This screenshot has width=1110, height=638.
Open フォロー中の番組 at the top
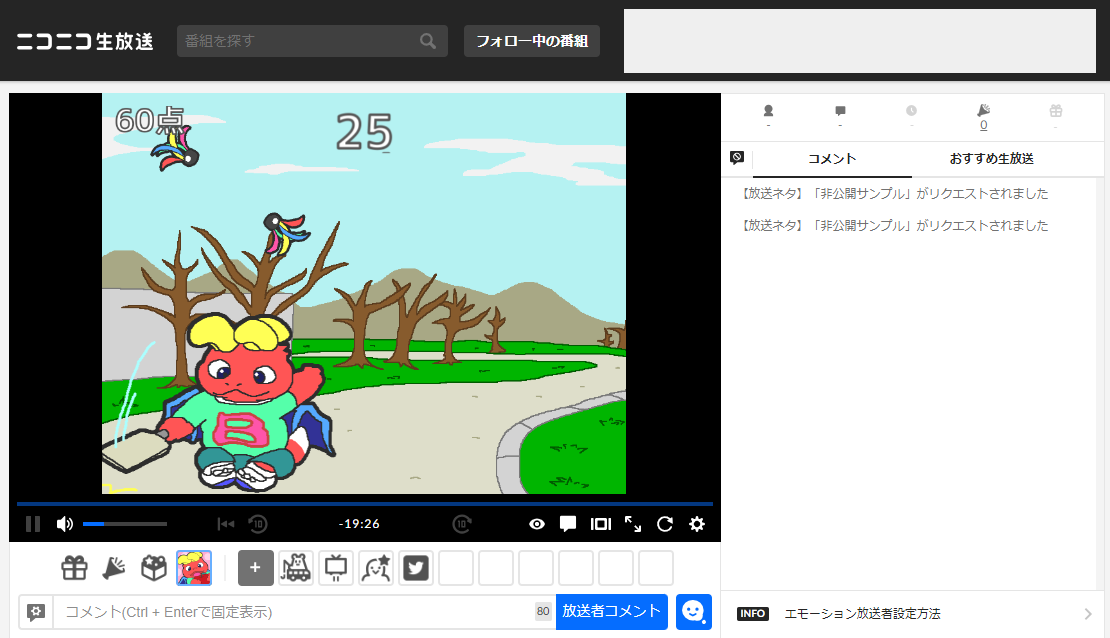point(531,41)
